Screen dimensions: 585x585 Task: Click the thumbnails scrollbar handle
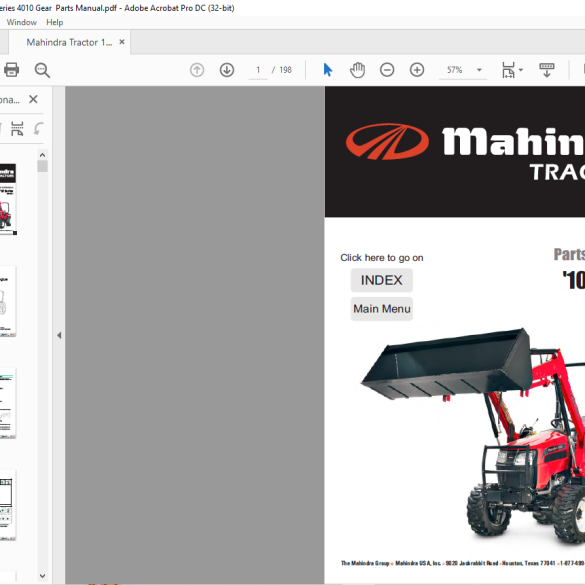[x=42, y=166]
